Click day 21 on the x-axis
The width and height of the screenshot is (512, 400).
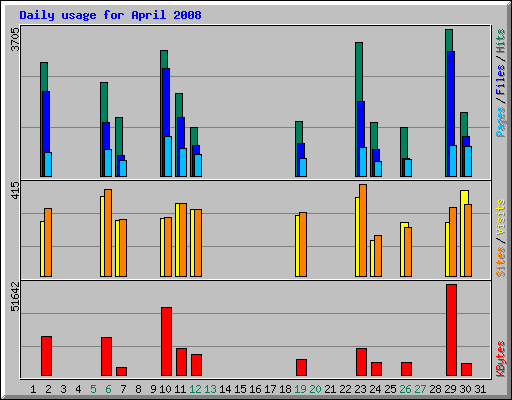pos(330,389)
